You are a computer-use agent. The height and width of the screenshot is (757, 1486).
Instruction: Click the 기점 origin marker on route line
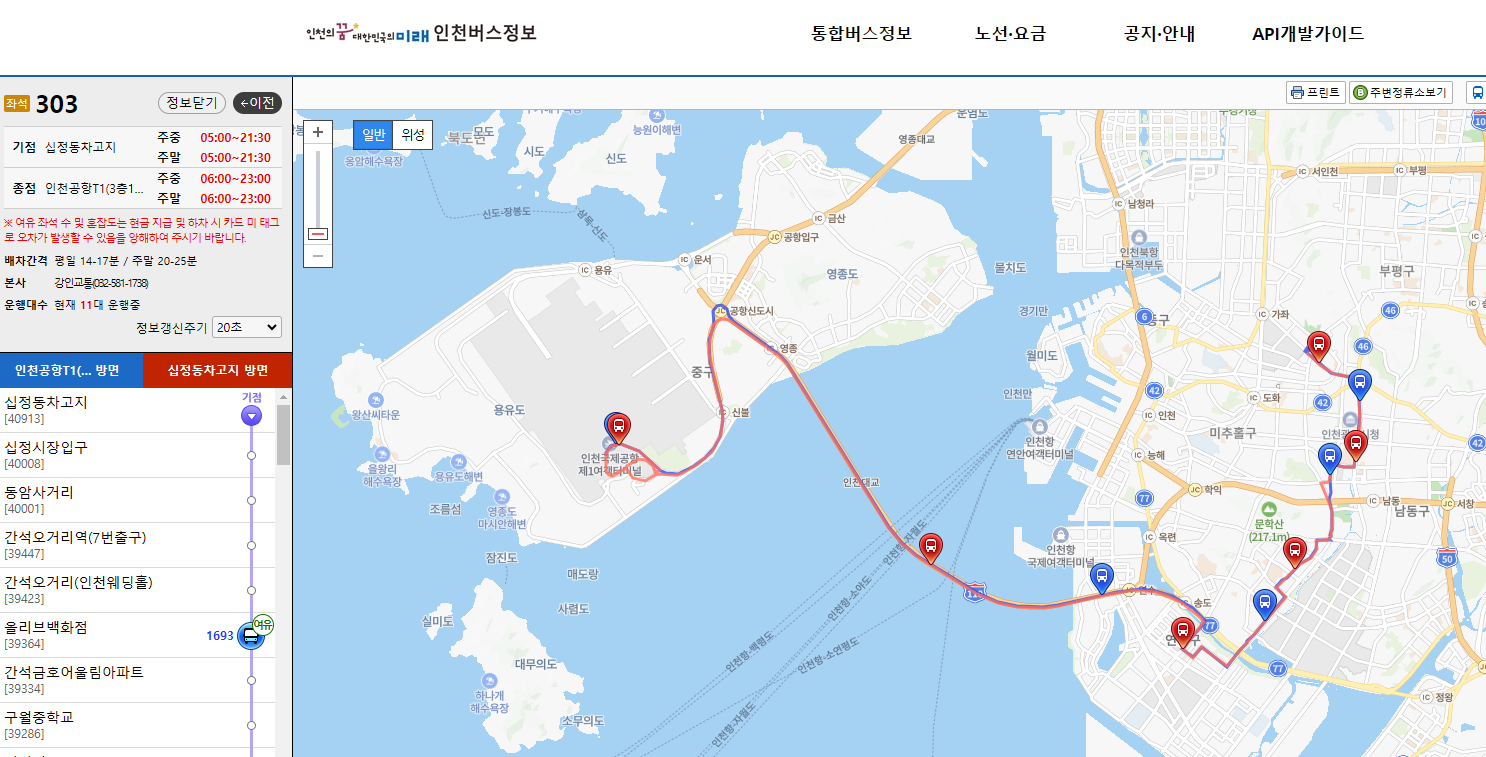[251, 415]
